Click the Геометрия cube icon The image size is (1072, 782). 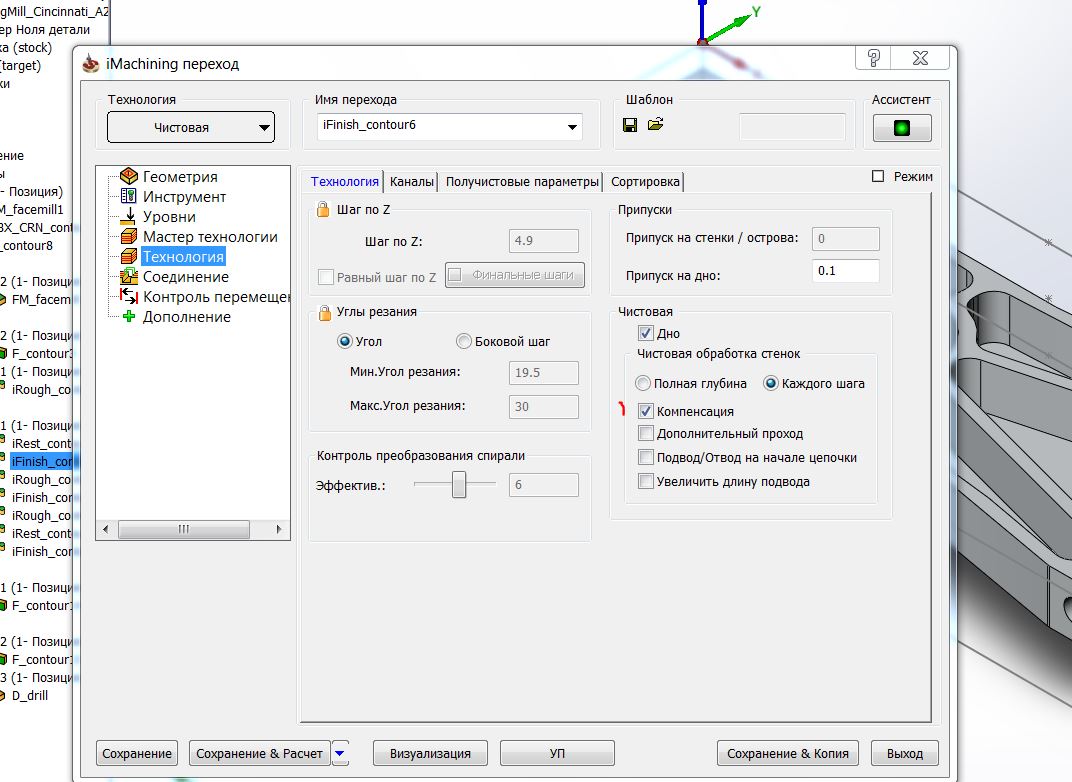pos(129,176)
